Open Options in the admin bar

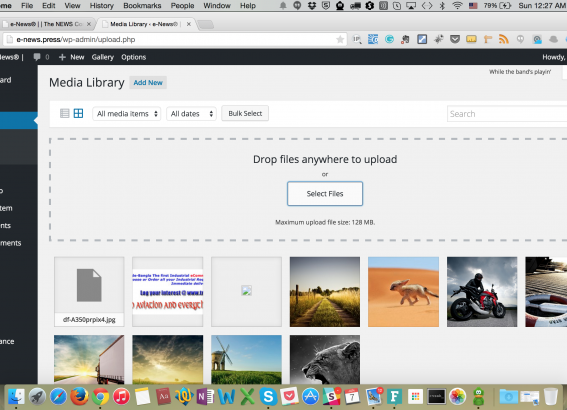click(x=133, y=57)
